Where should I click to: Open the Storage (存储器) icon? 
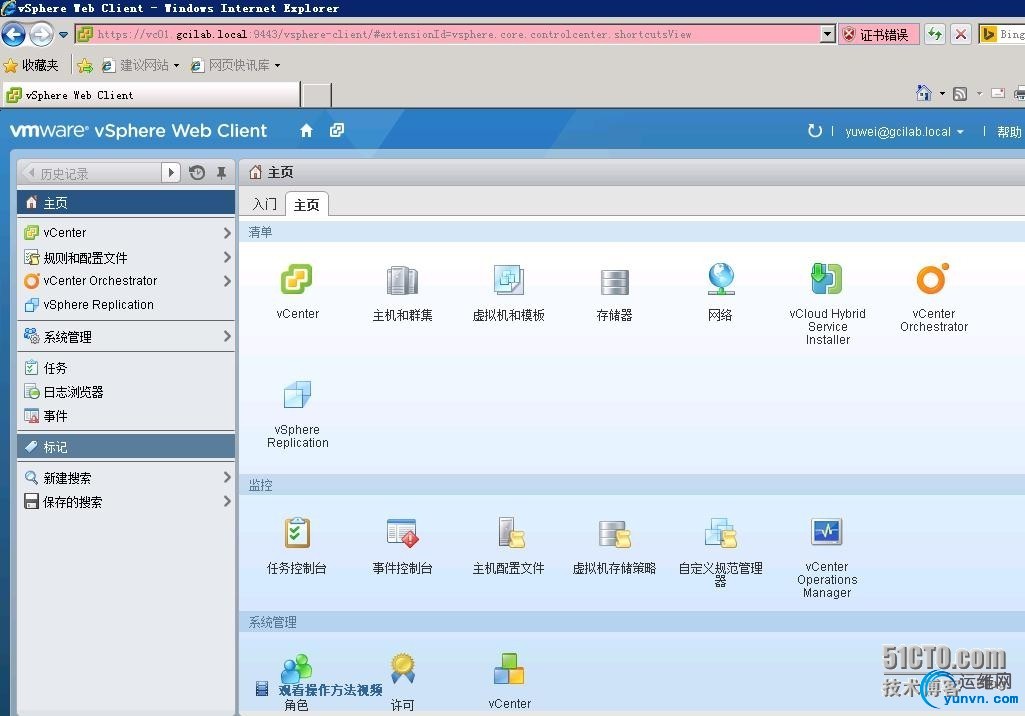[x=614, y=282]
